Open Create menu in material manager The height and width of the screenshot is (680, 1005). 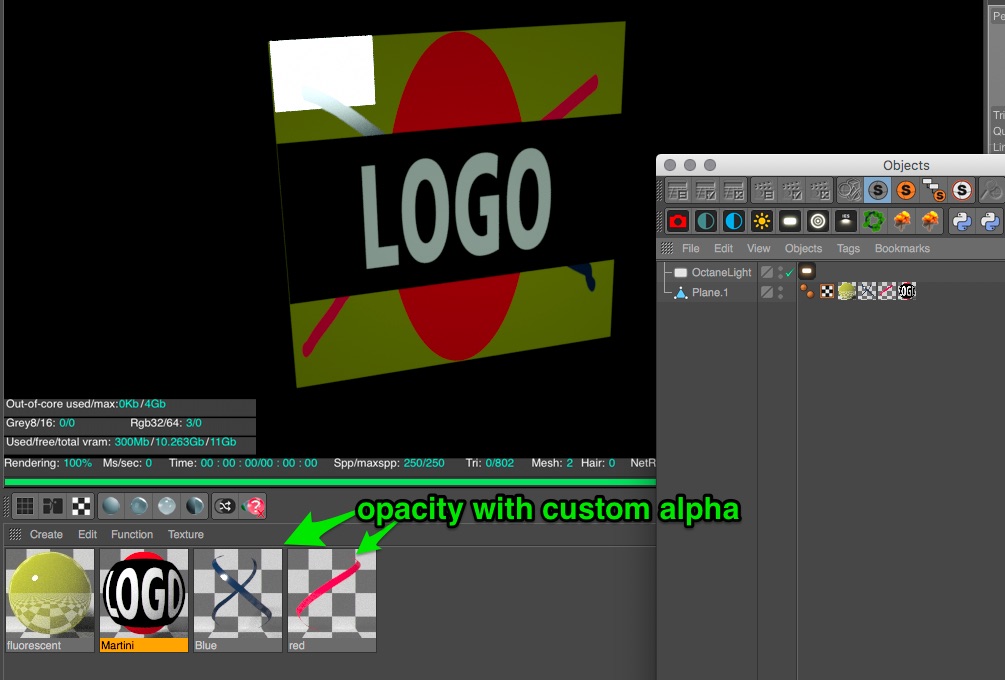pos(46,535)
